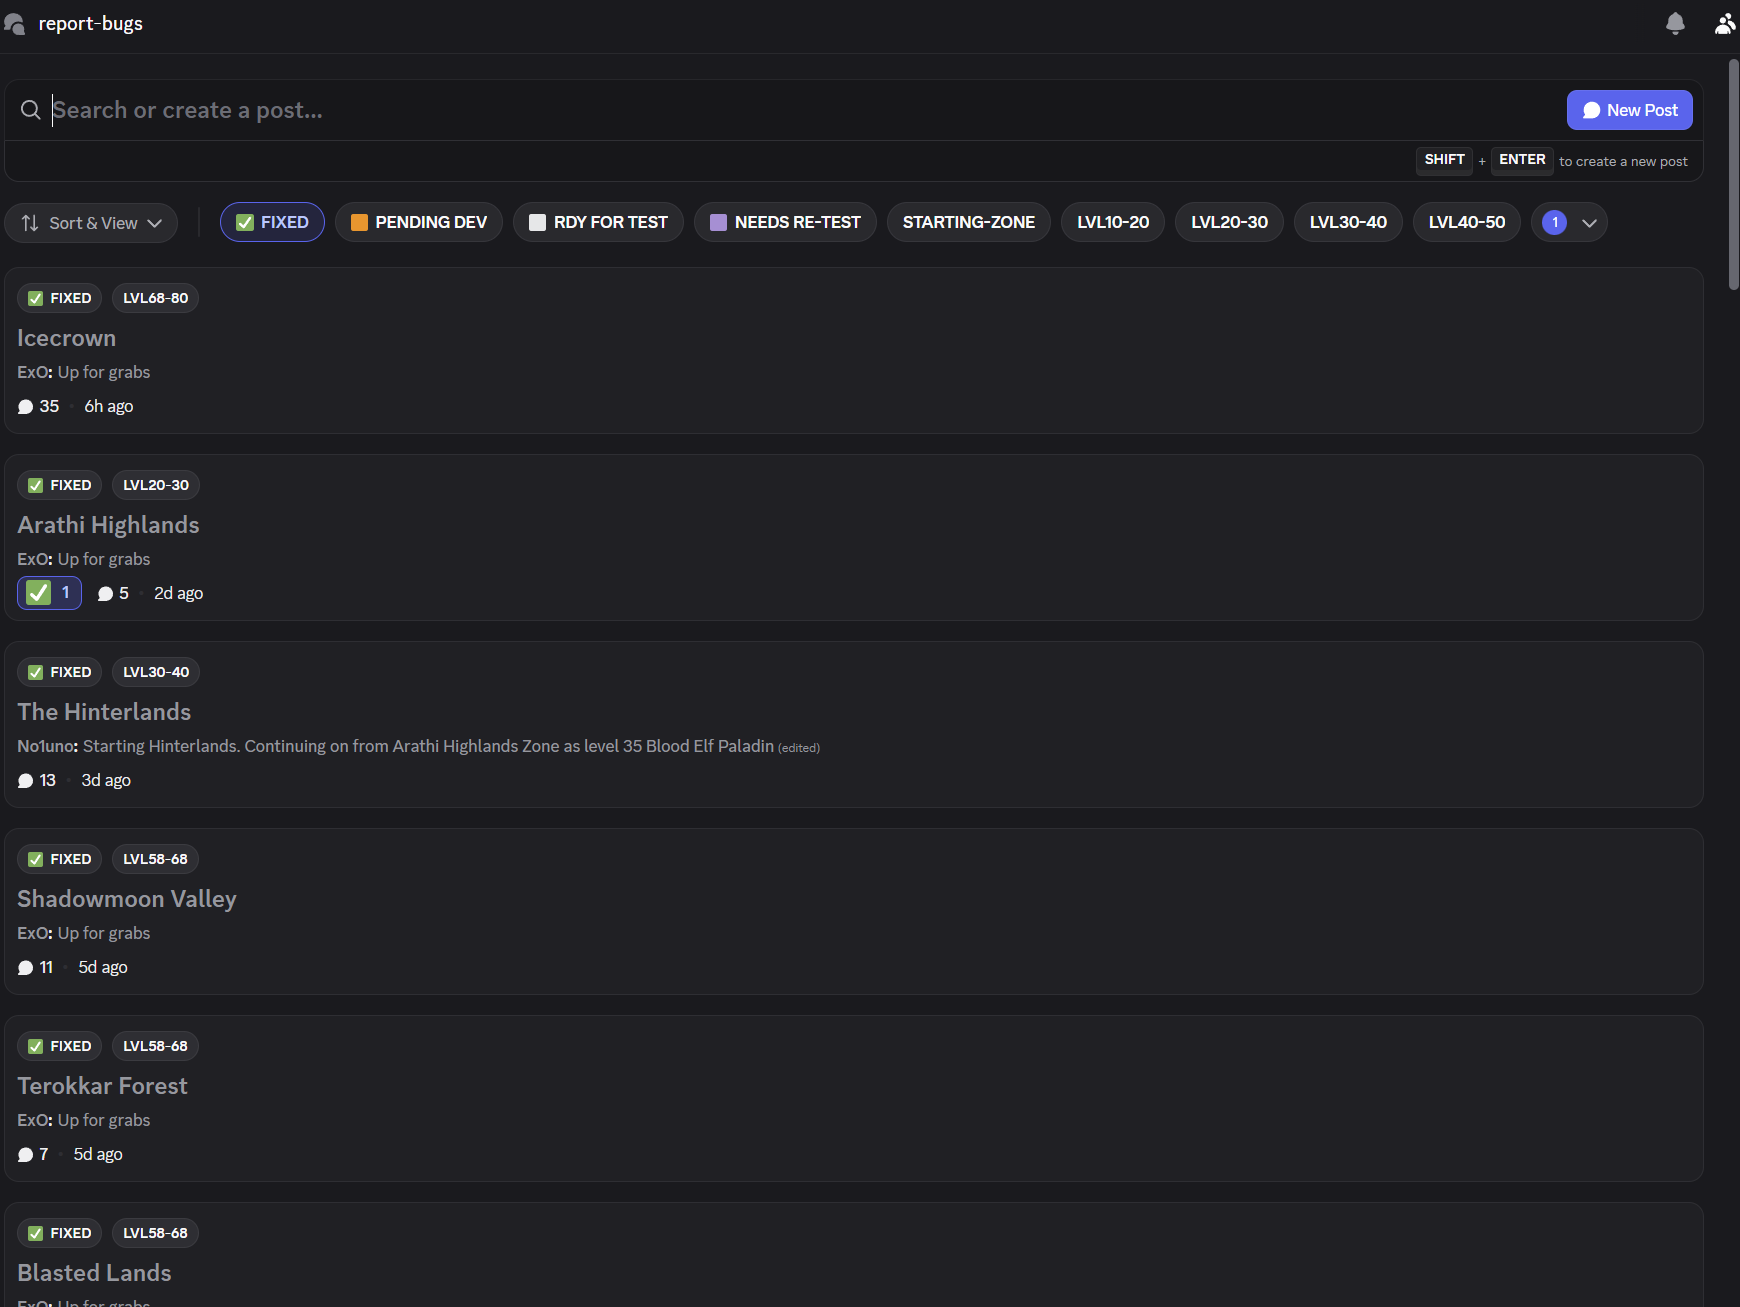Show the member list icon
1740x1307 pixels.
click(x=1725, y=23)
